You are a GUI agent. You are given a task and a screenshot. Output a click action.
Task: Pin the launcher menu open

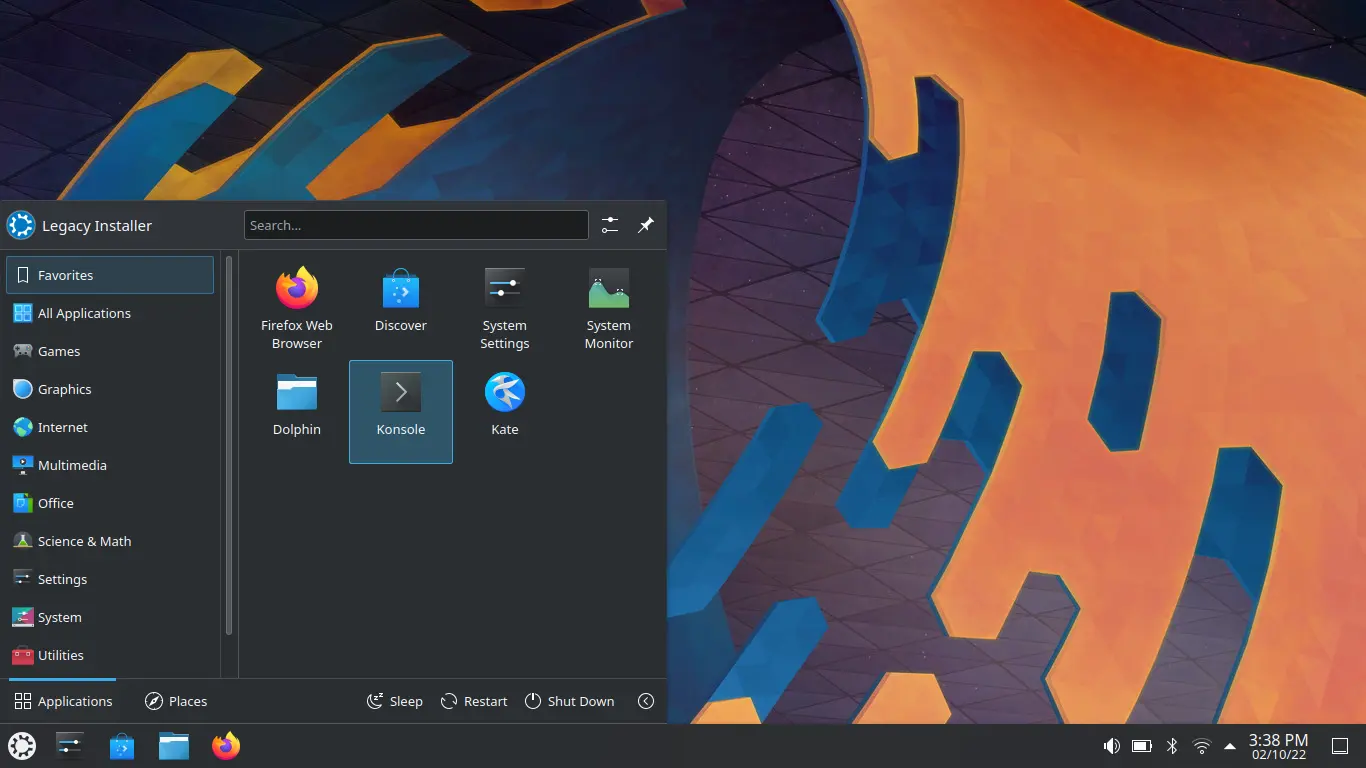(646, 225)
